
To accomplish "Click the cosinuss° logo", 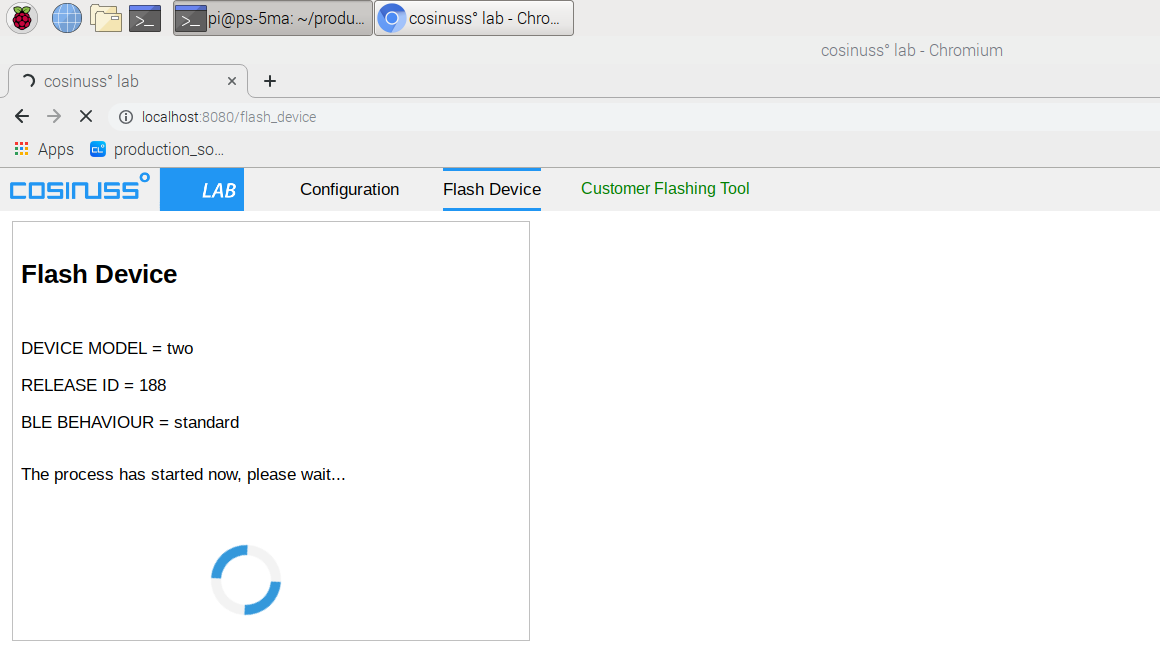I will 80,187.
